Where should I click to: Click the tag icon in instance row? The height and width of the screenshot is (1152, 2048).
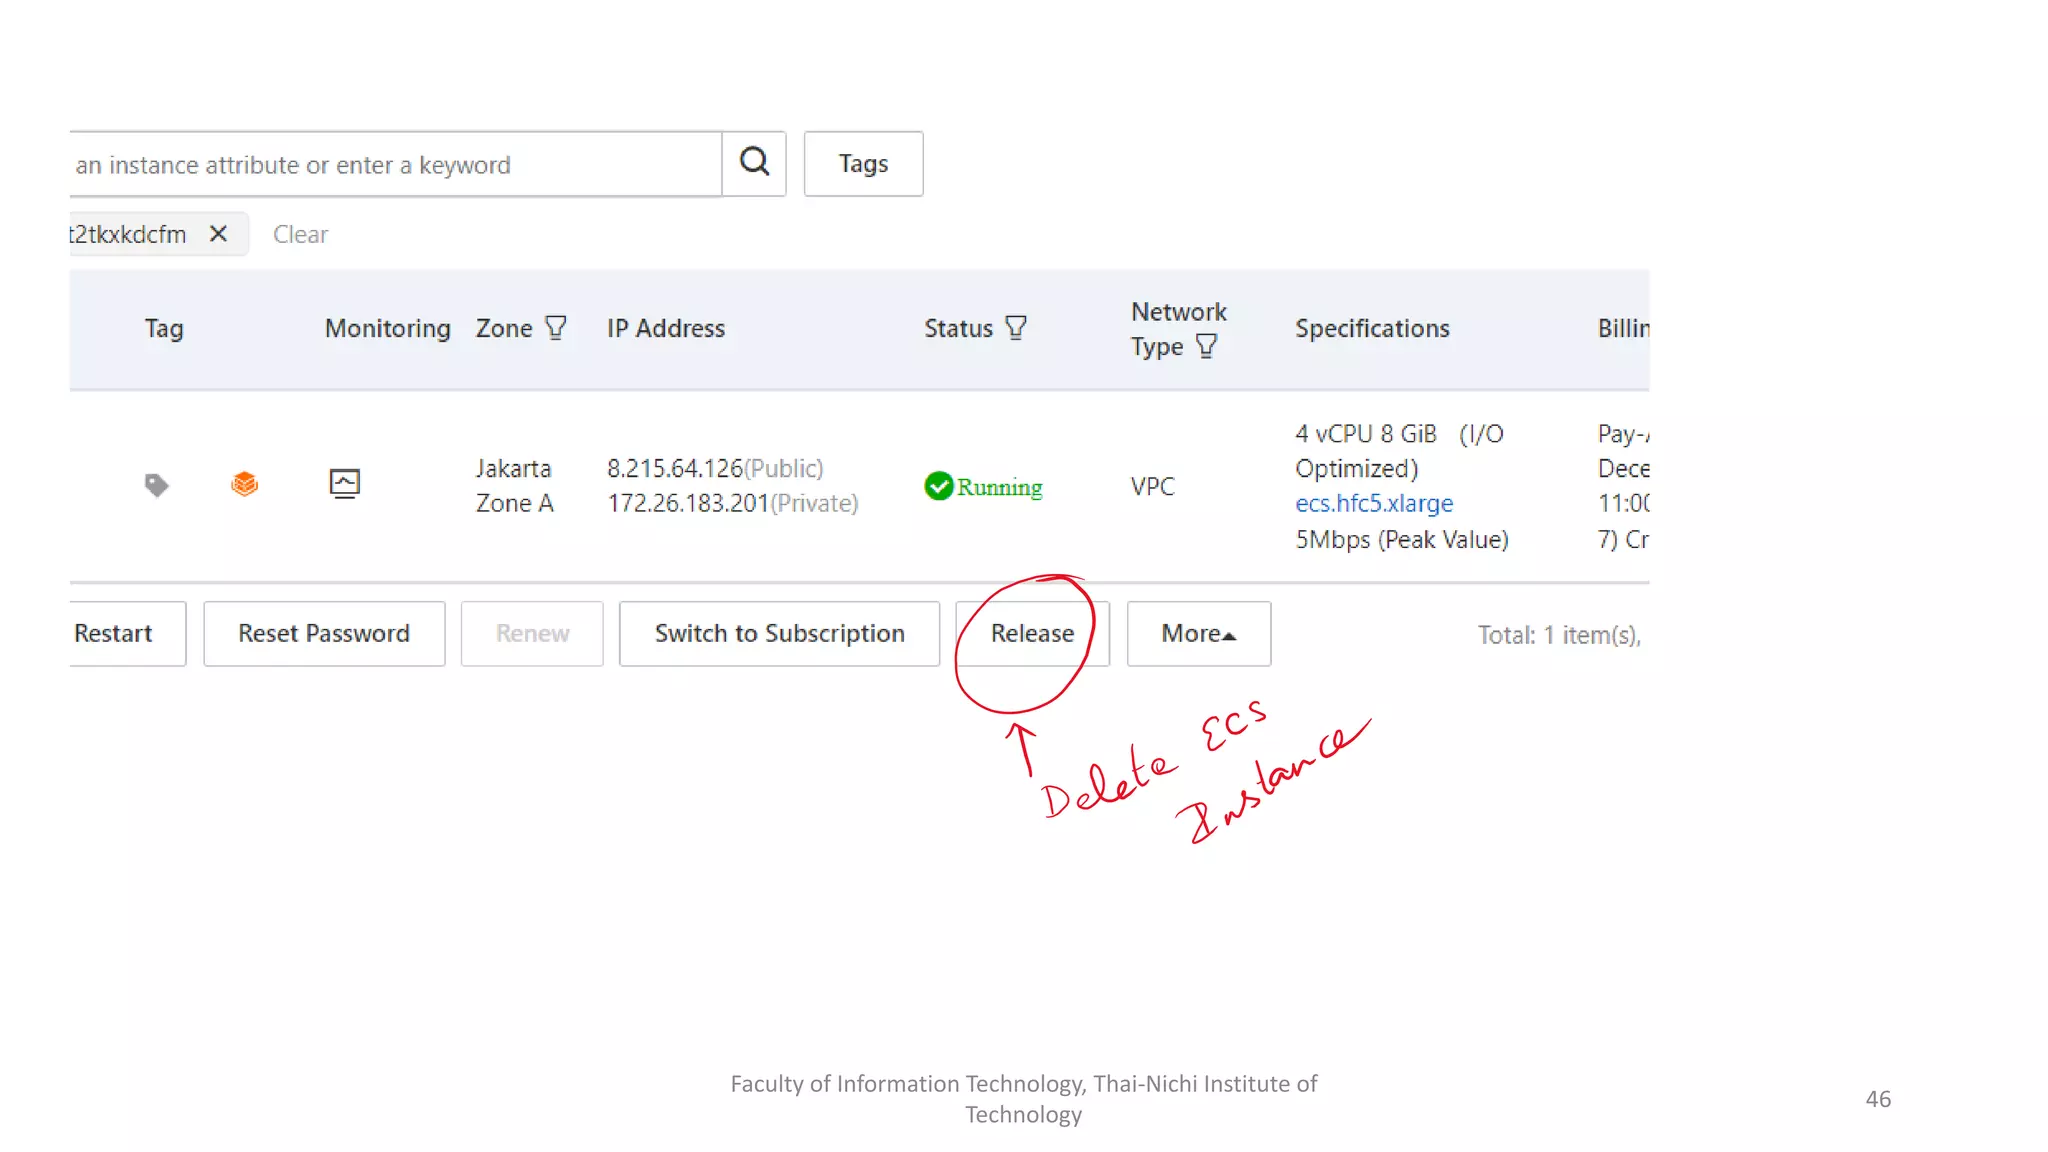[x=156, y=485]
